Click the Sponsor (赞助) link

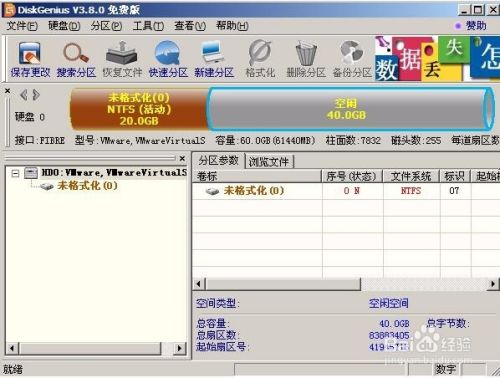click(x=476, y=25)
